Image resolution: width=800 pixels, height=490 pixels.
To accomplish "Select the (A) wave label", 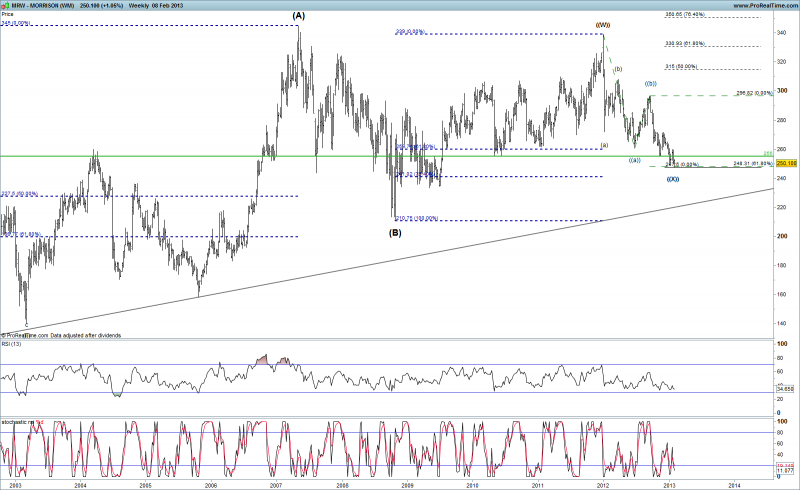I will 299,16.
